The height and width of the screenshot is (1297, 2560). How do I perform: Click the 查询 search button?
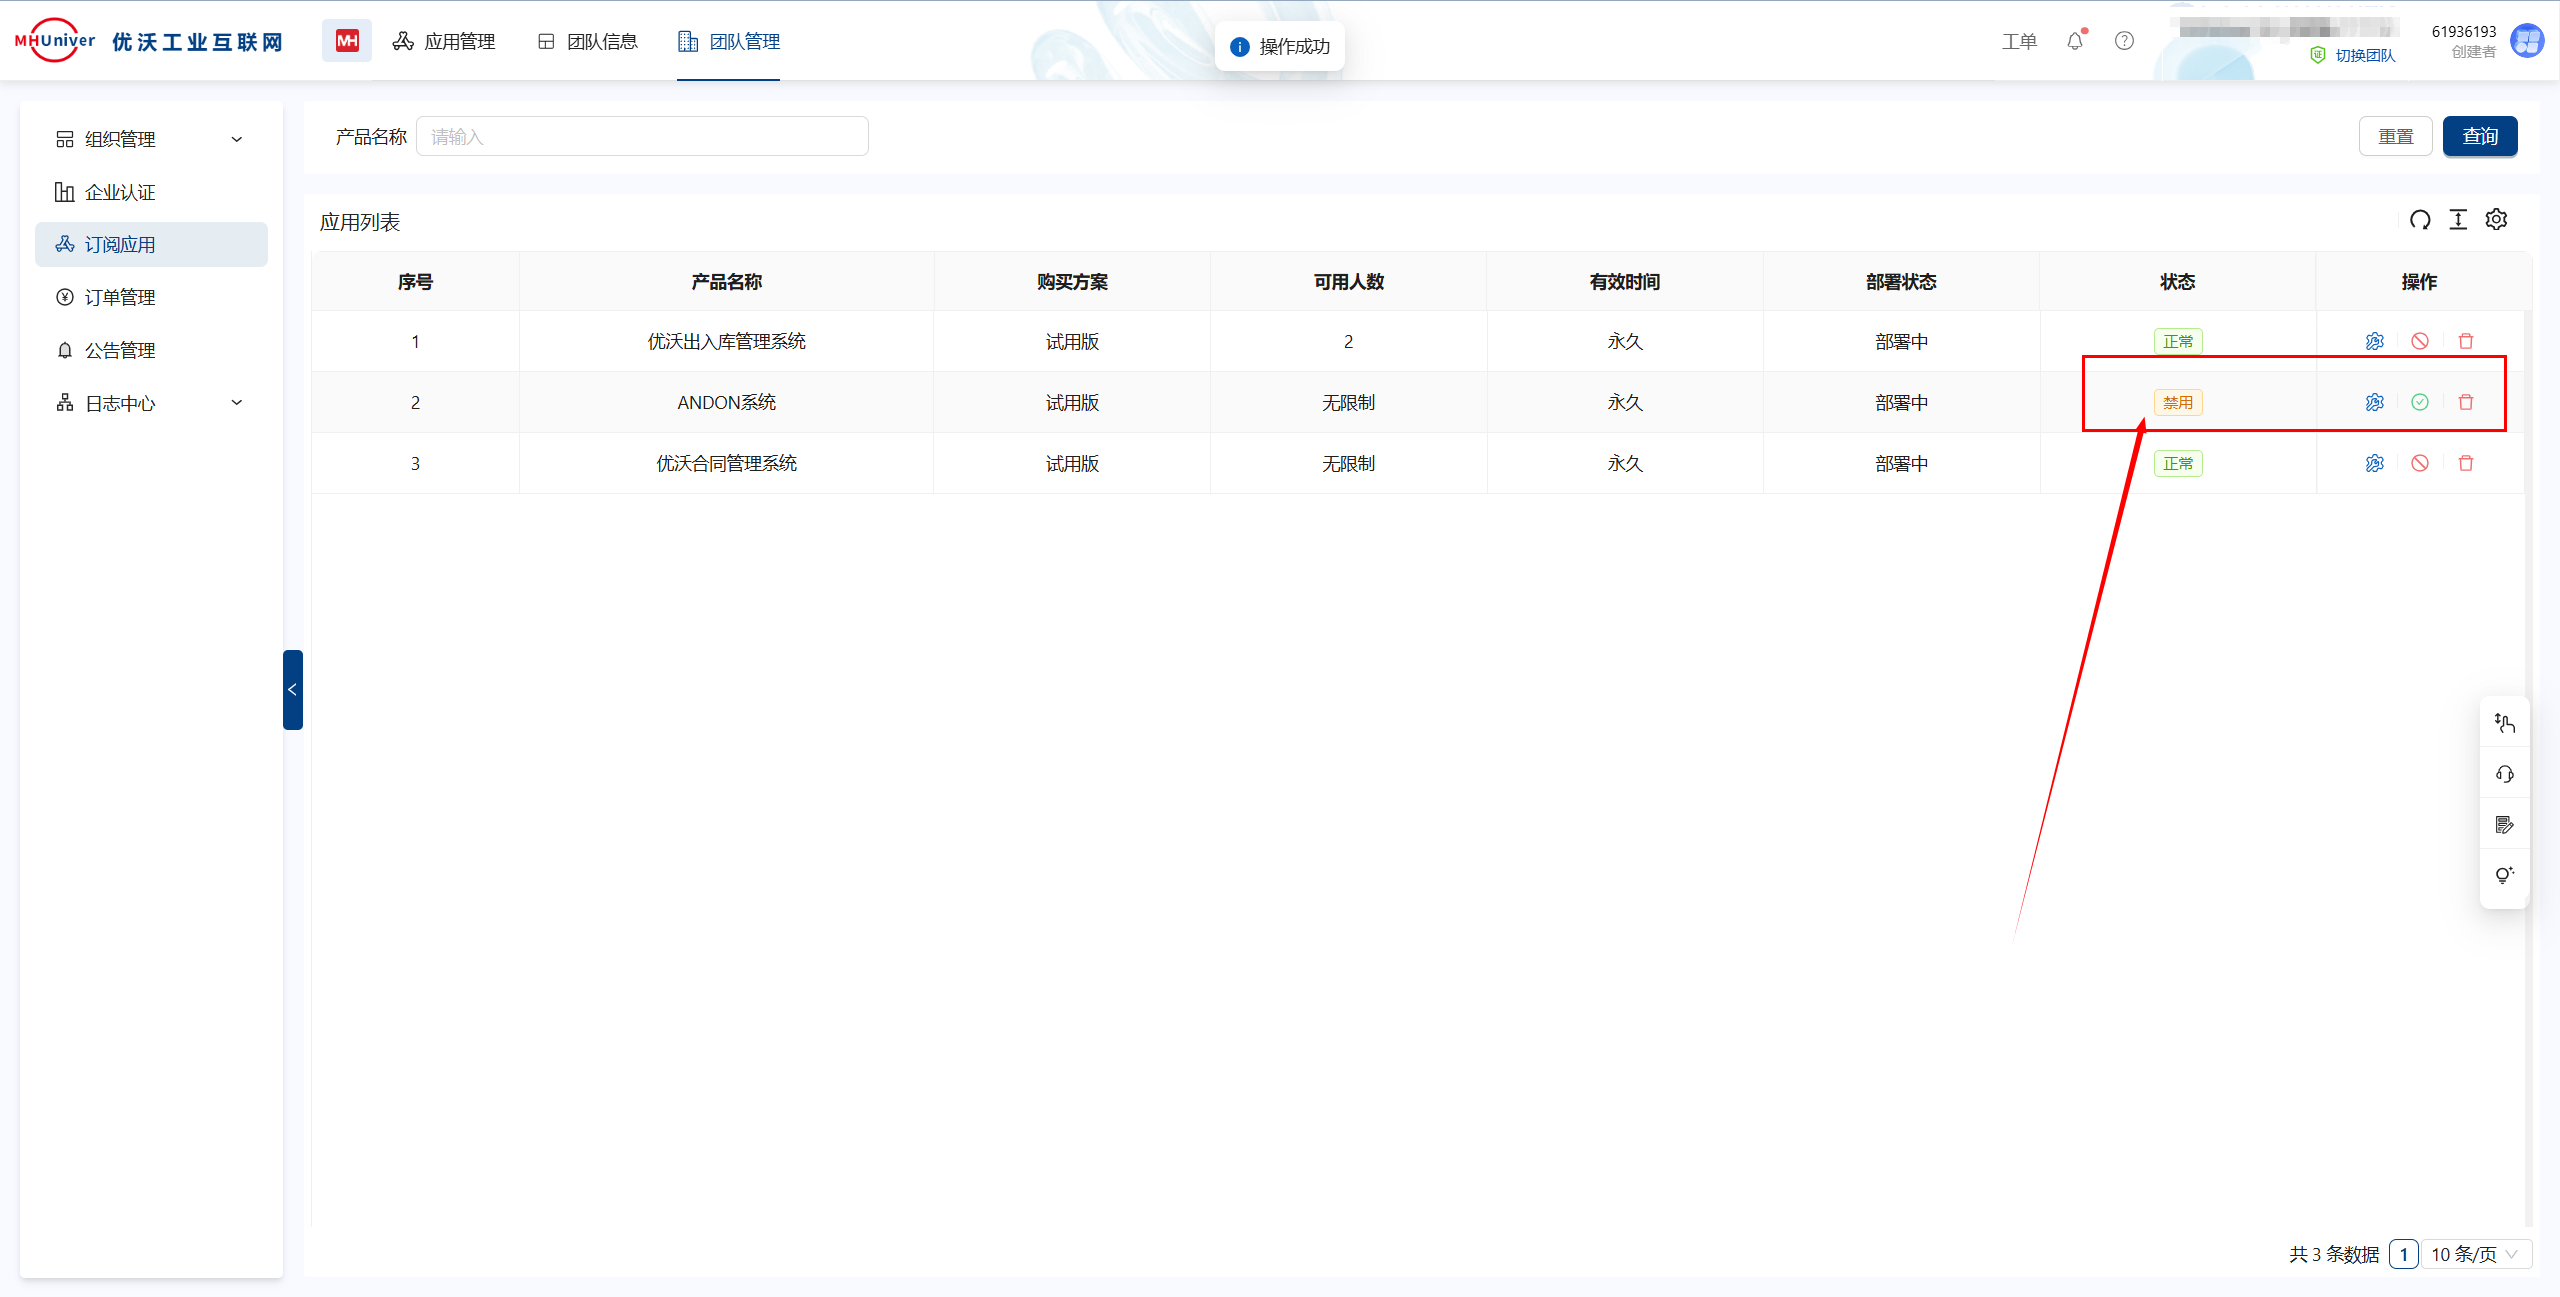2479,136
